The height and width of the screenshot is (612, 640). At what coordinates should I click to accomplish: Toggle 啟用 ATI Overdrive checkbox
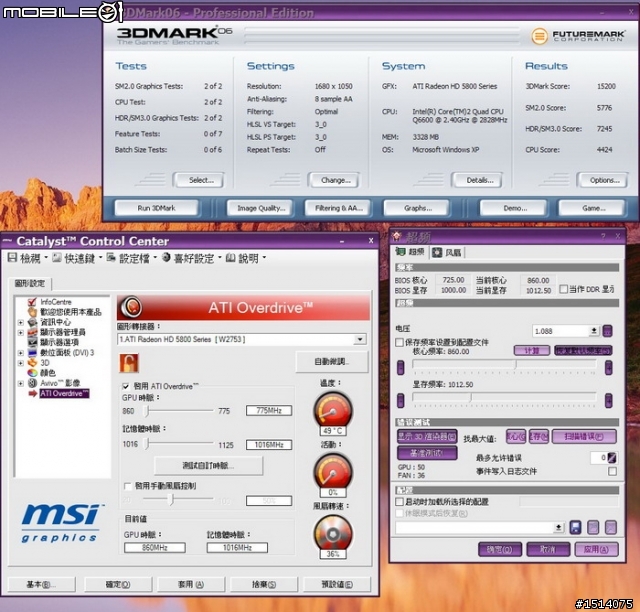pyautogui.click(x=126, y=386)
